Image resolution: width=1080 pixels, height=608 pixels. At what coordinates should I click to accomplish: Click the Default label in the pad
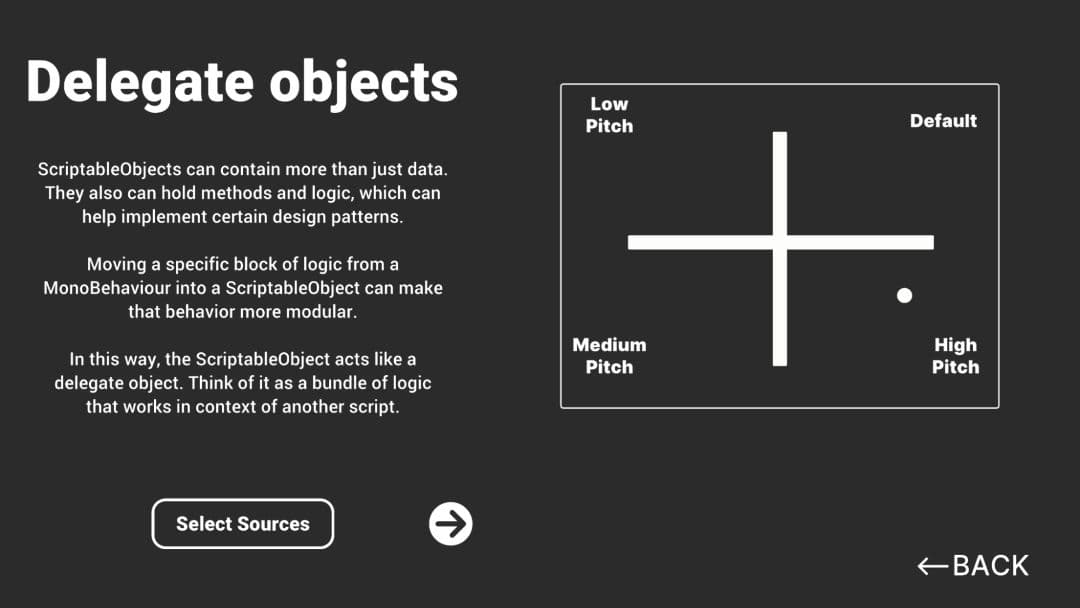pyautogui.click(x=943, y=120)
